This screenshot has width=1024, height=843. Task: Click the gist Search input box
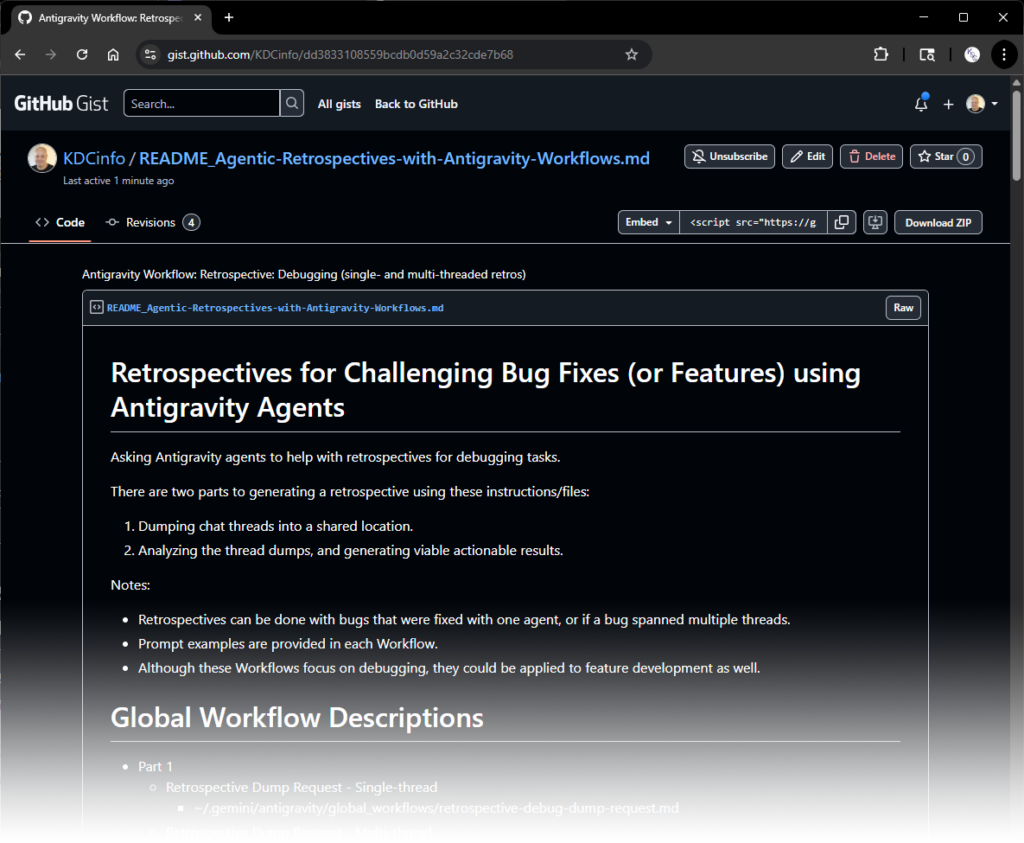pos(200,102)
